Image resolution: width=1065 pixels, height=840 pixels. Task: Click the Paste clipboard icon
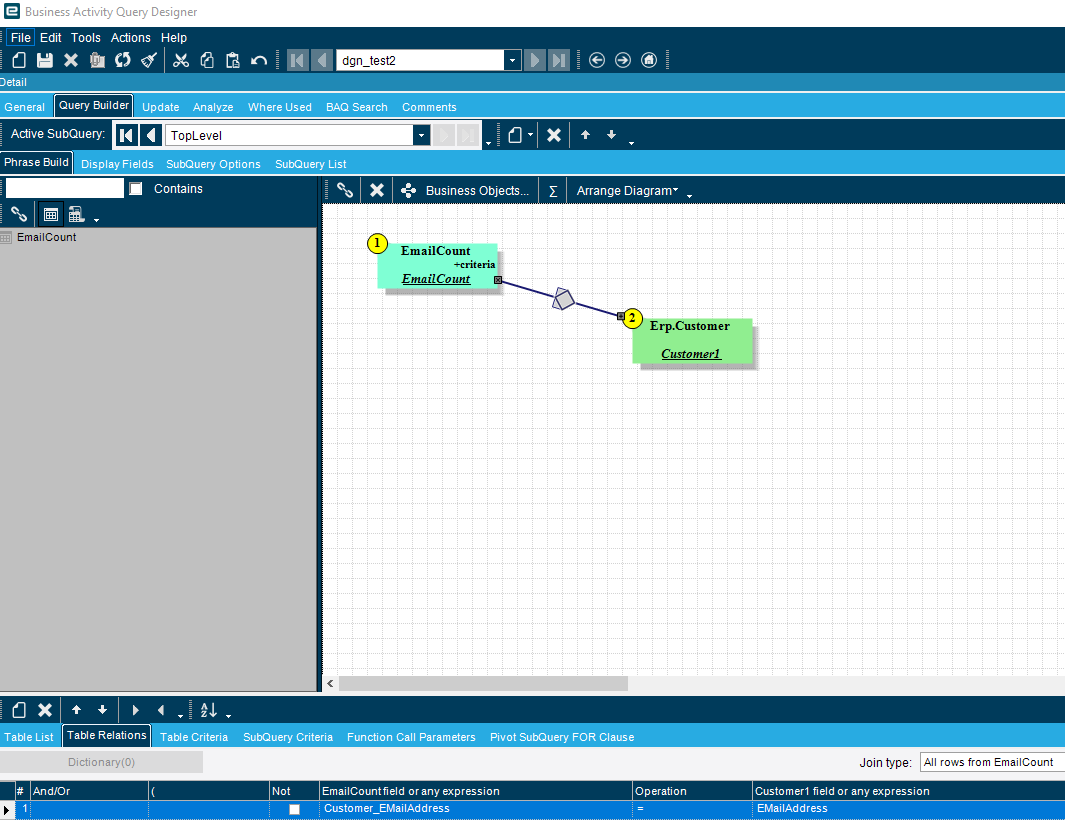click(233, 60)
